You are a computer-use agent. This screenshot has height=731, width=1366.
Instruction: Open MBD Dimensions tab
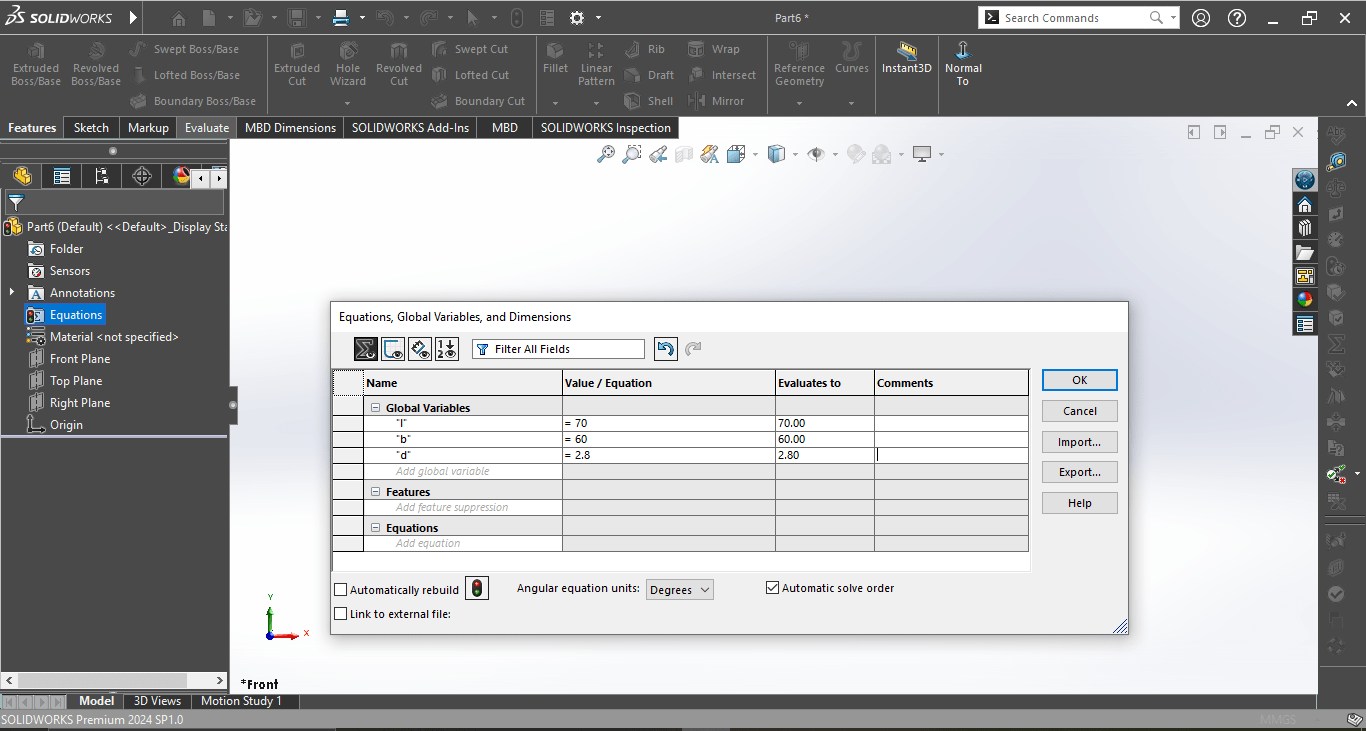(291, 128)
